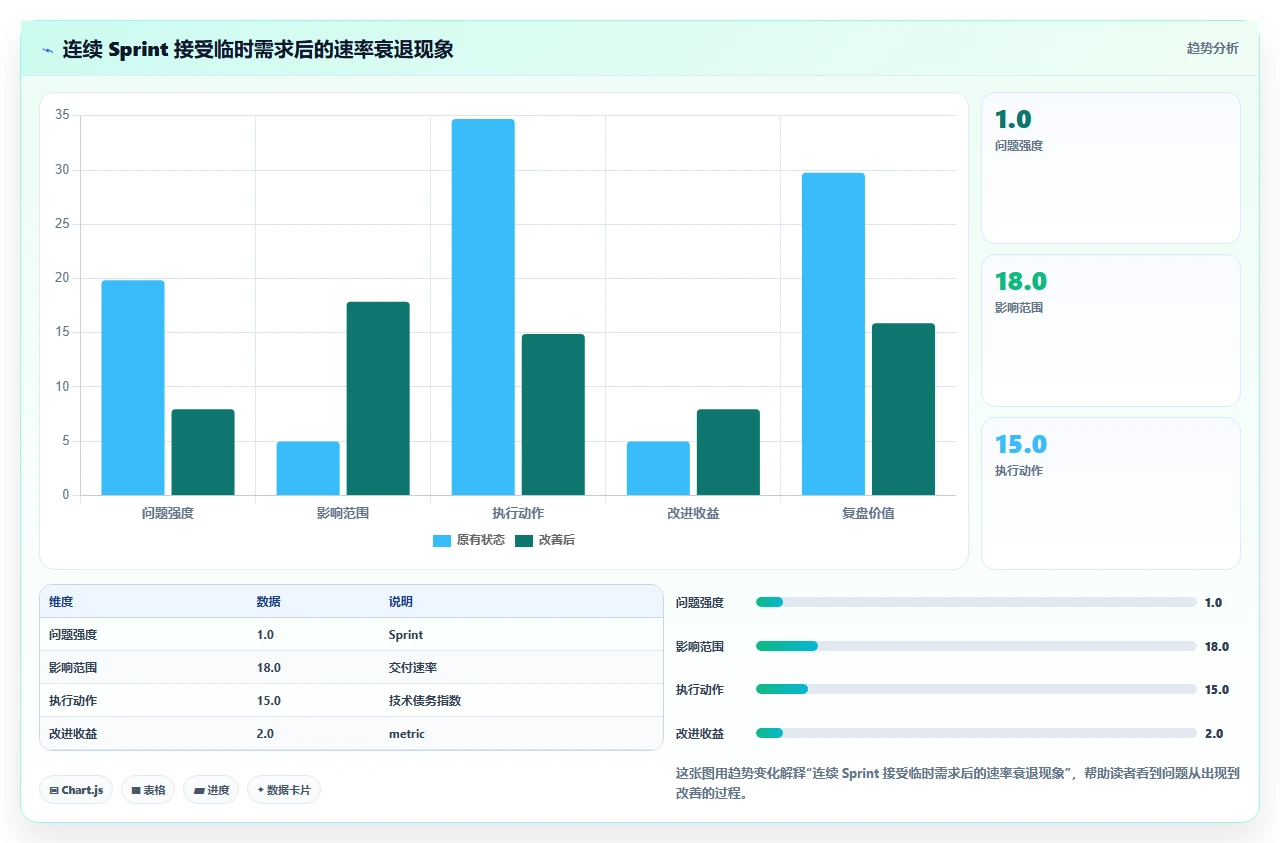Open the 影响范围 data card showing 18.0
The image size is (1280, 843).
1111,331
